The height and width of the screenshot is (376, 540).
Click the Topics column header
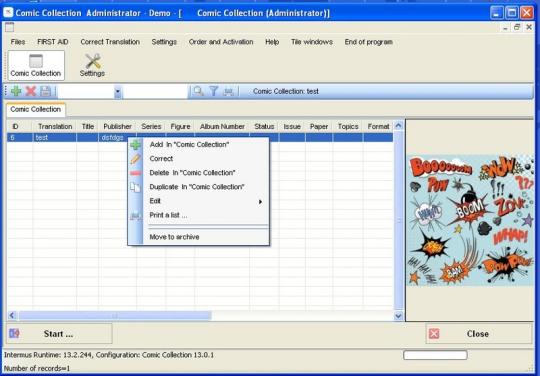click(x=348, y=126)
